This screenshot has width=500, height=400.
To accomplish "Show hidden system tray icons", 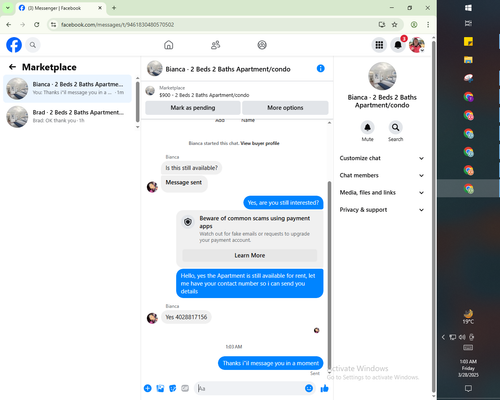I will tap(443, 337).
